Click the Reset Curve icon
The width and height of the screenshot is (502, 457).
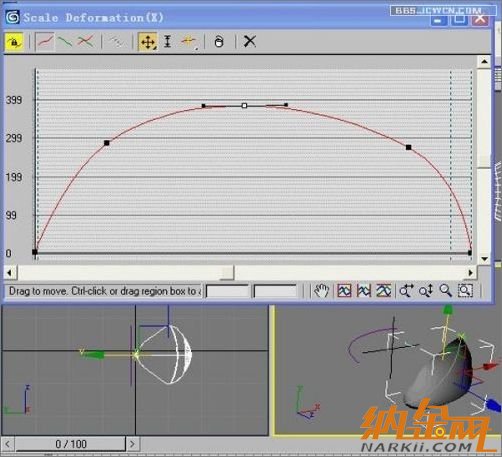[219, 42]
